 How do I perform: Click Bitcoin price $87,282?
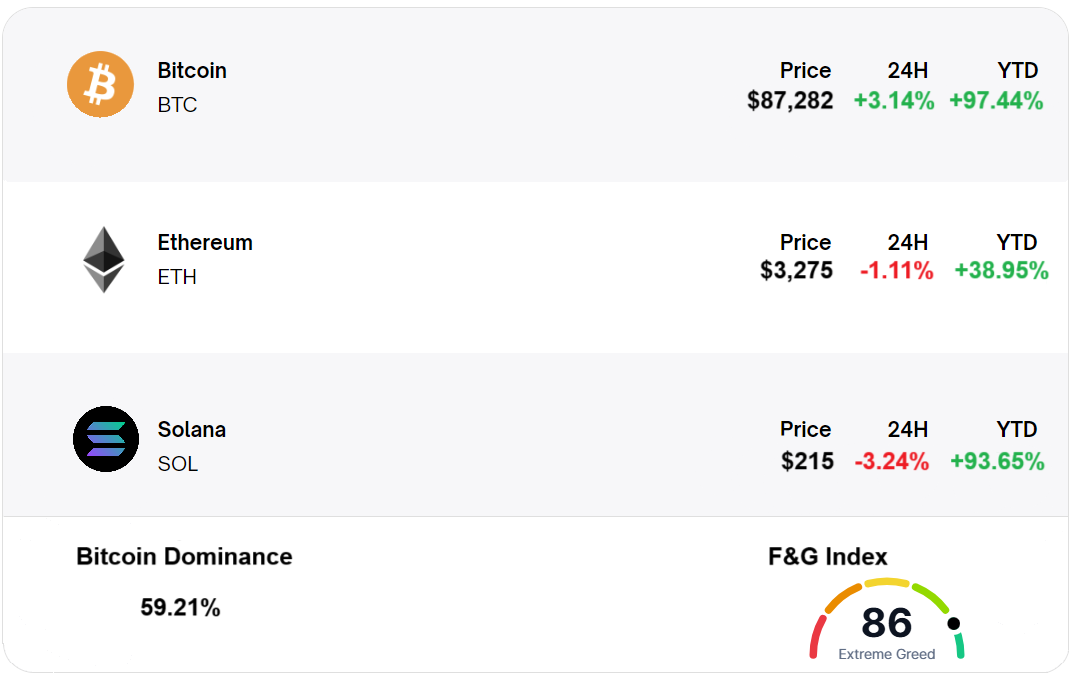click(790, 101)
